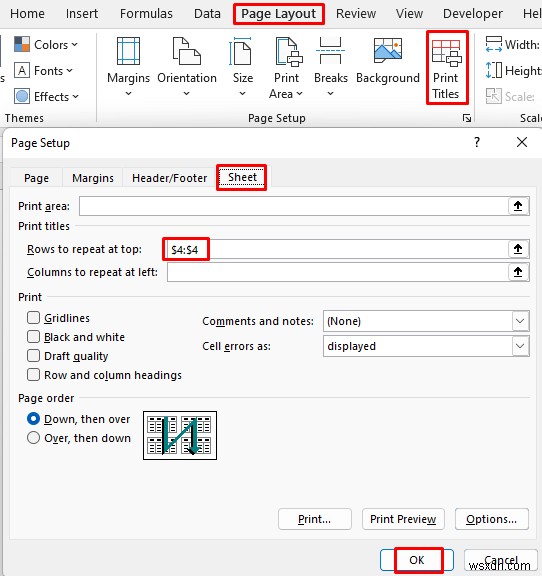
Task: Click the Page Setup dialog launcher arrow
Action: point(467,118)
